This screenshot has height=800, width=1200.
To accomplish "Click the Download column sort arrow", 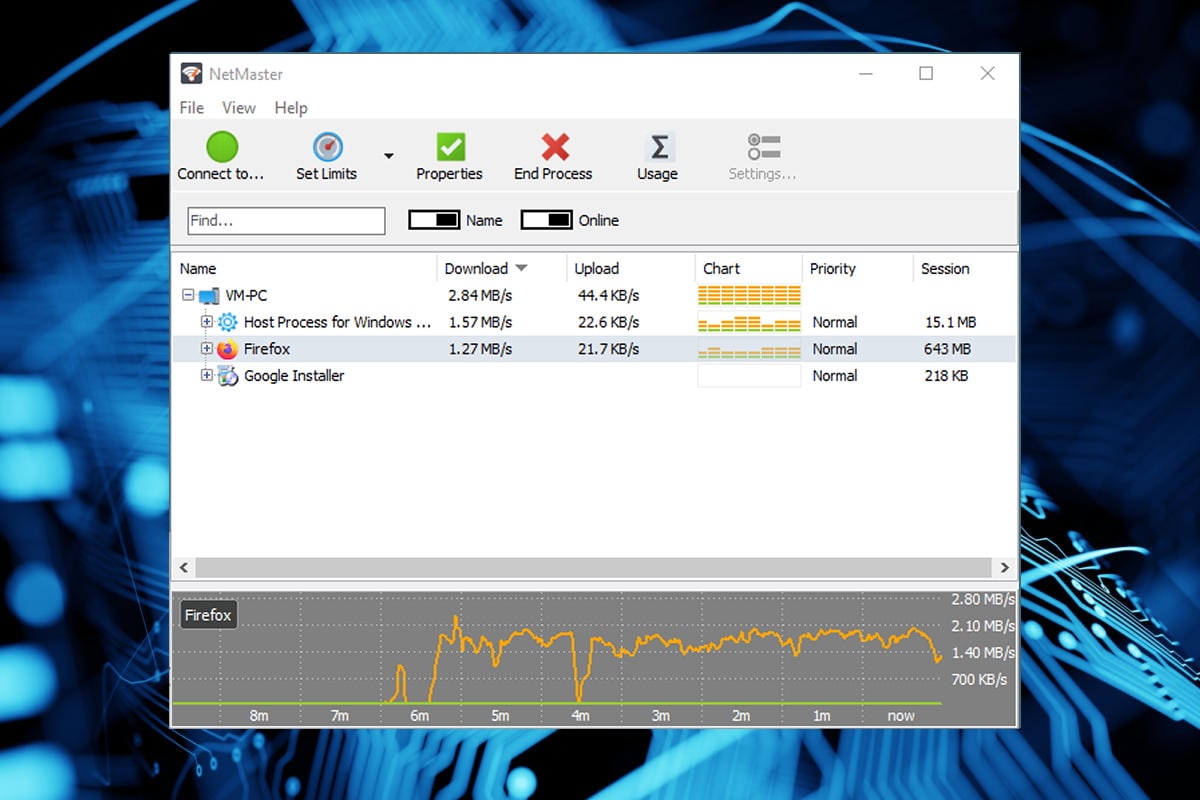I will click(x=521, y=268).
